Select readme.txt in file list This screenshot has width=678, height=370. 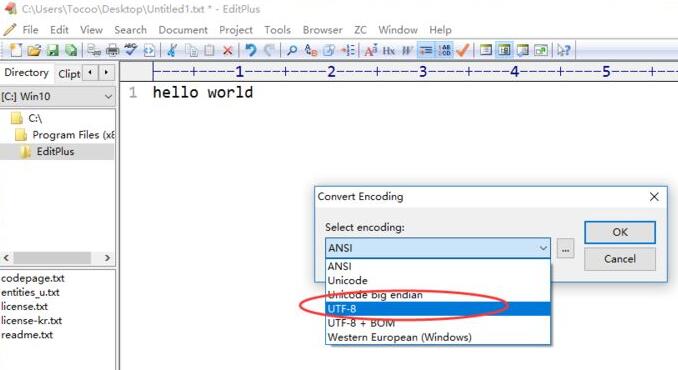coord(27,335)
